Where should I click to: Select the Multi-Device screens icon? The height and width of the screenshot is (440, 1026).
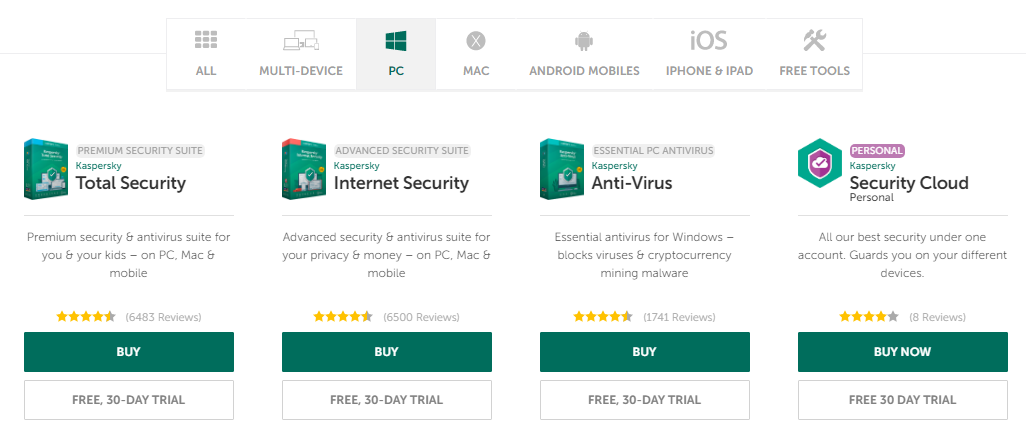pyautogui.click(x=301, y=41)
